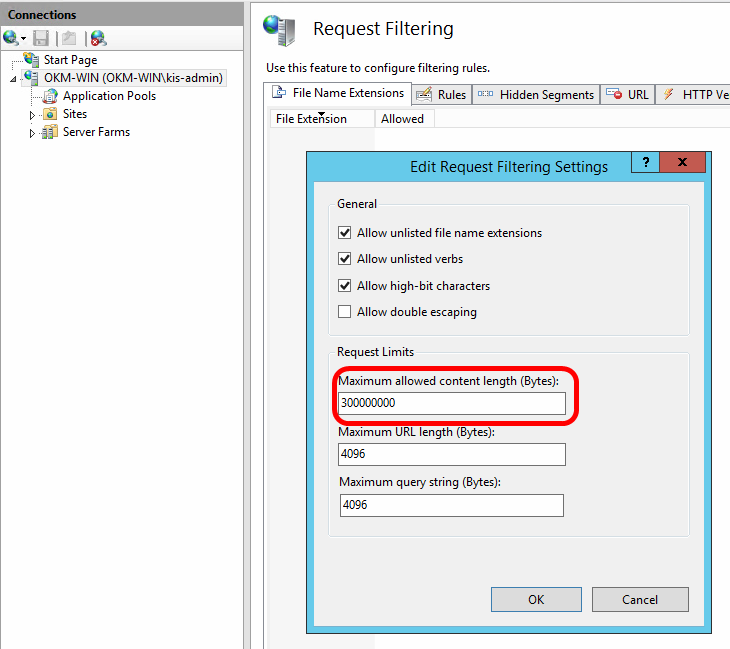Image resolution: width=730 pixels, height=649 pixels.
Task: Click the Cancel button in the dialog
Action: pyautogui.click(x=640, y=599)
